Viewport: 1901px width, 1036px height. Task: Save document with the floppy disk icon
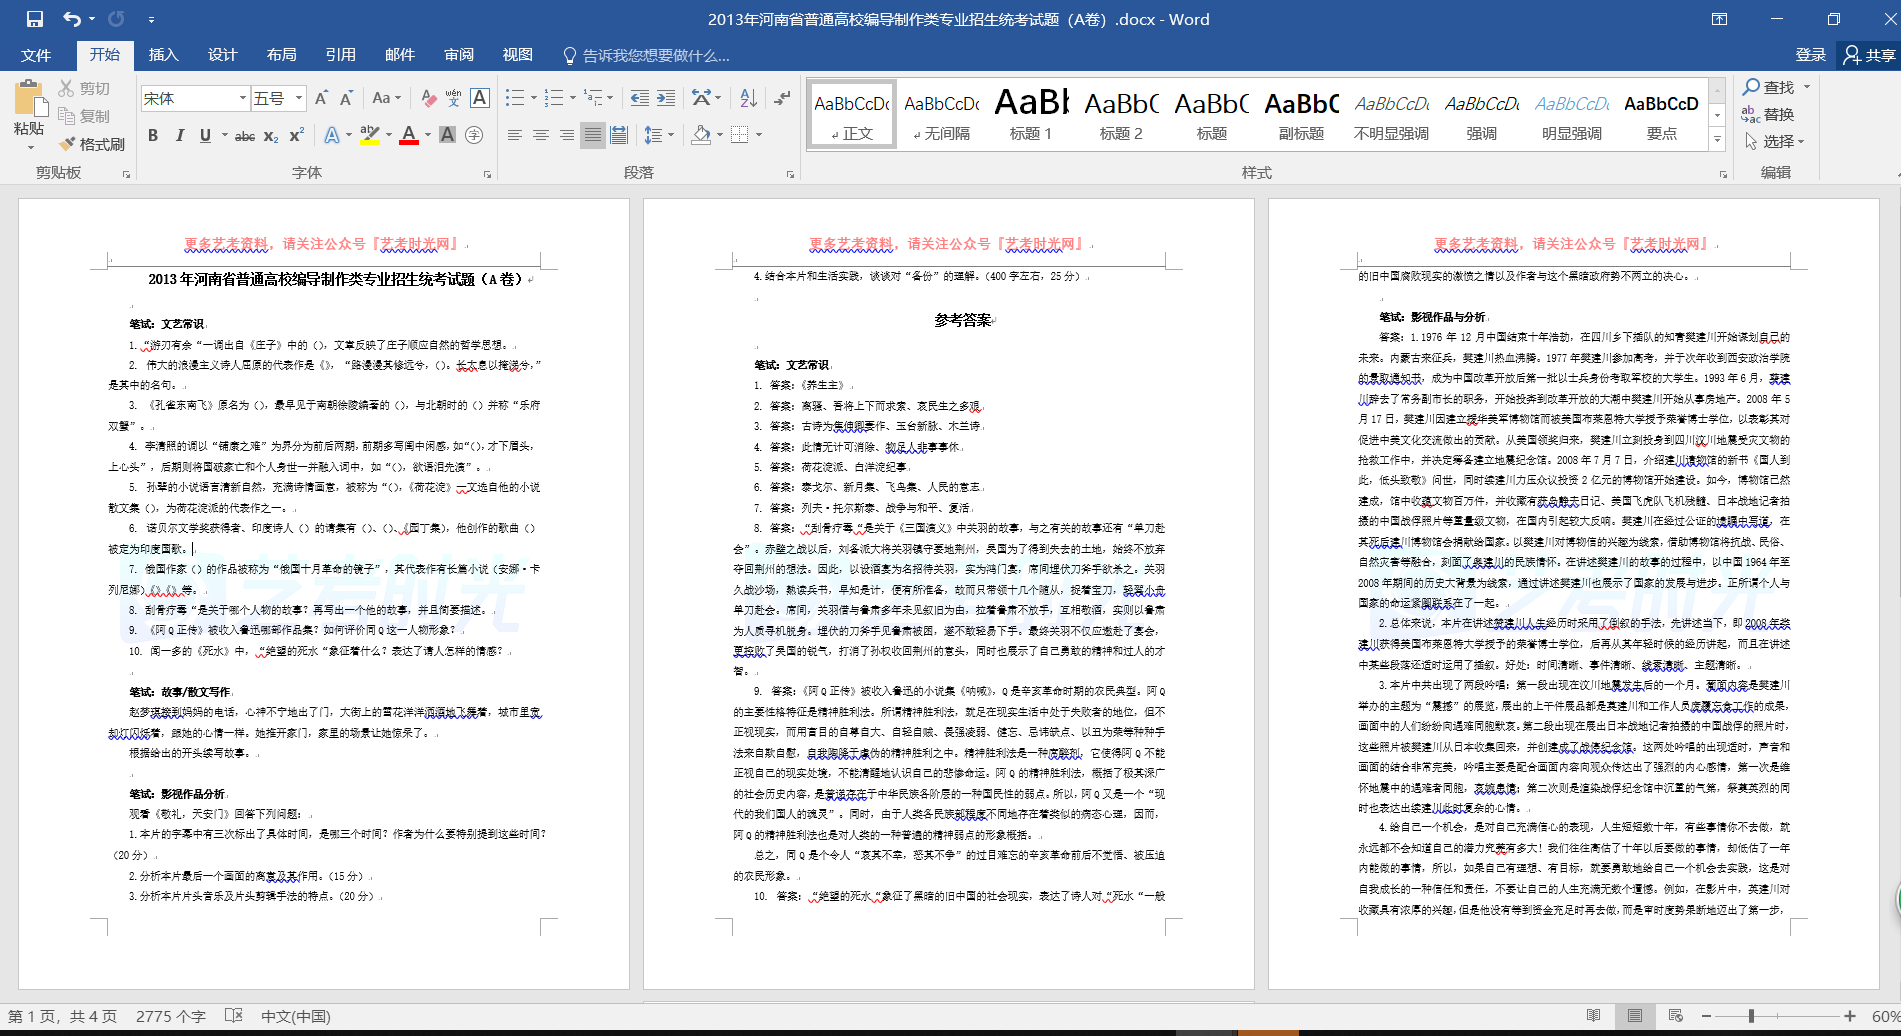click(35, 19)
